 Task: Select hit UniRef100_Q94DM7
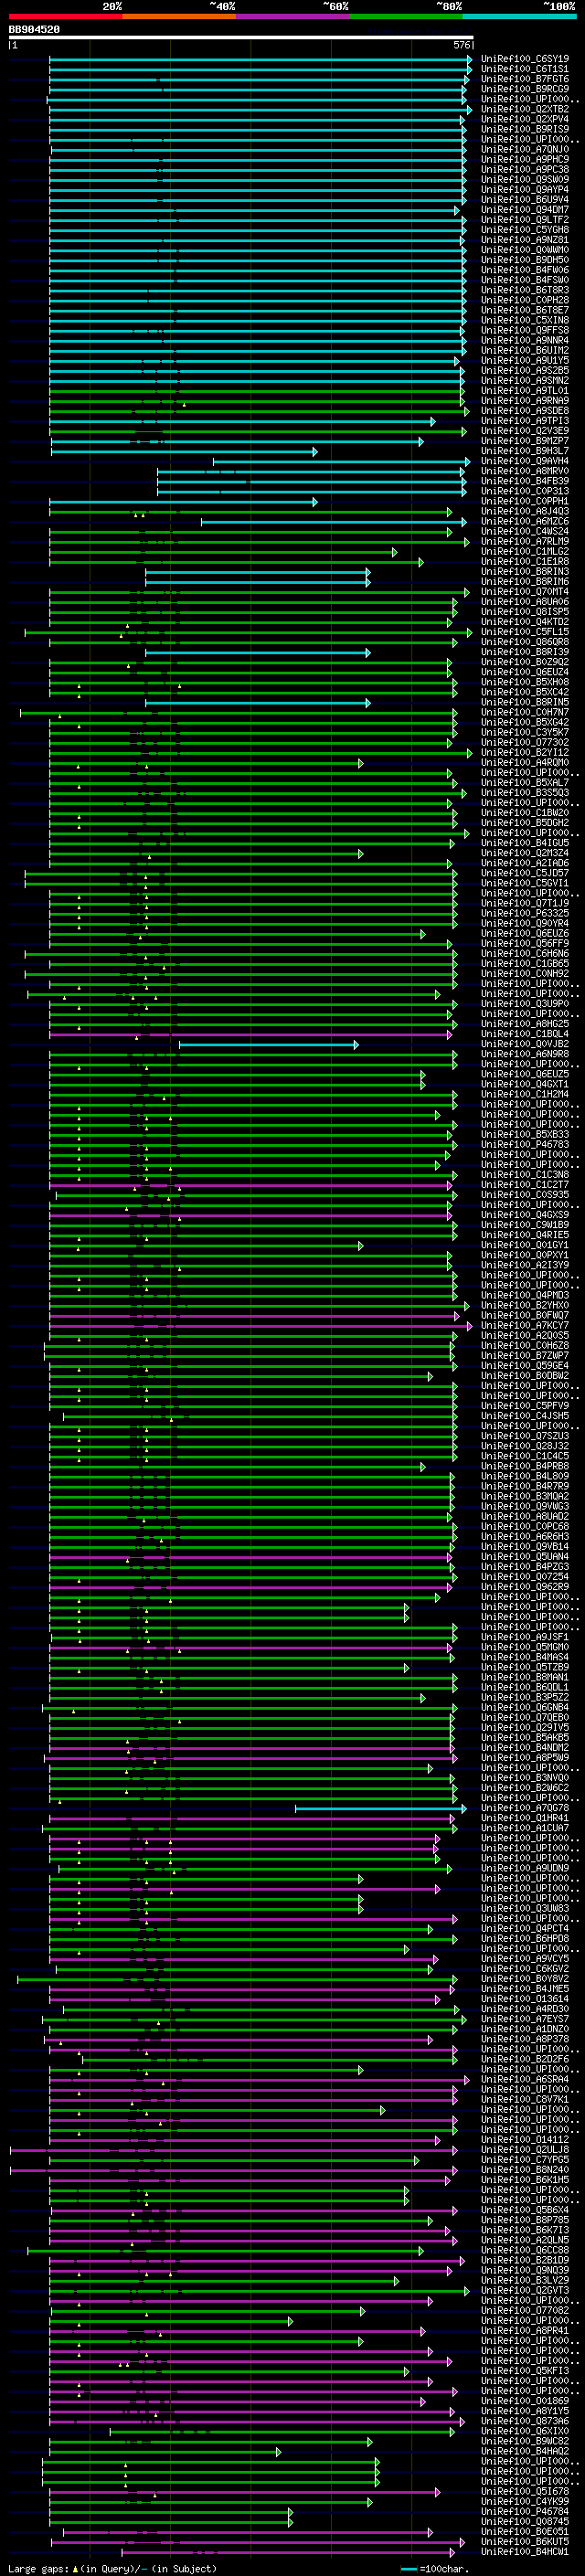pyautogui.click(x=525, y=210)
